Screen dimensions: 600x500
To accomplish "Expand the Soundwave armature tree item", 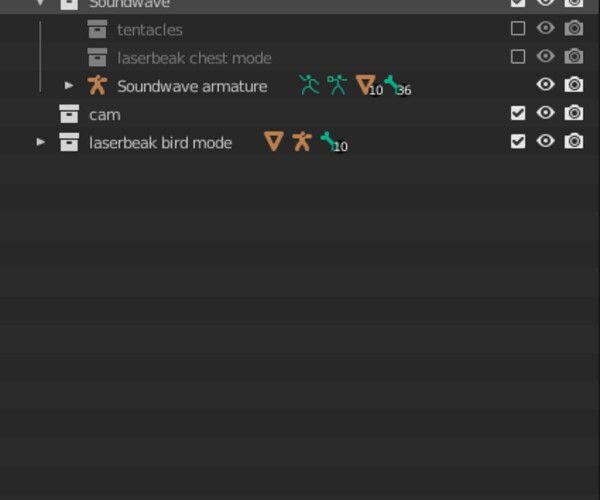I will click(x=69, y=86).
